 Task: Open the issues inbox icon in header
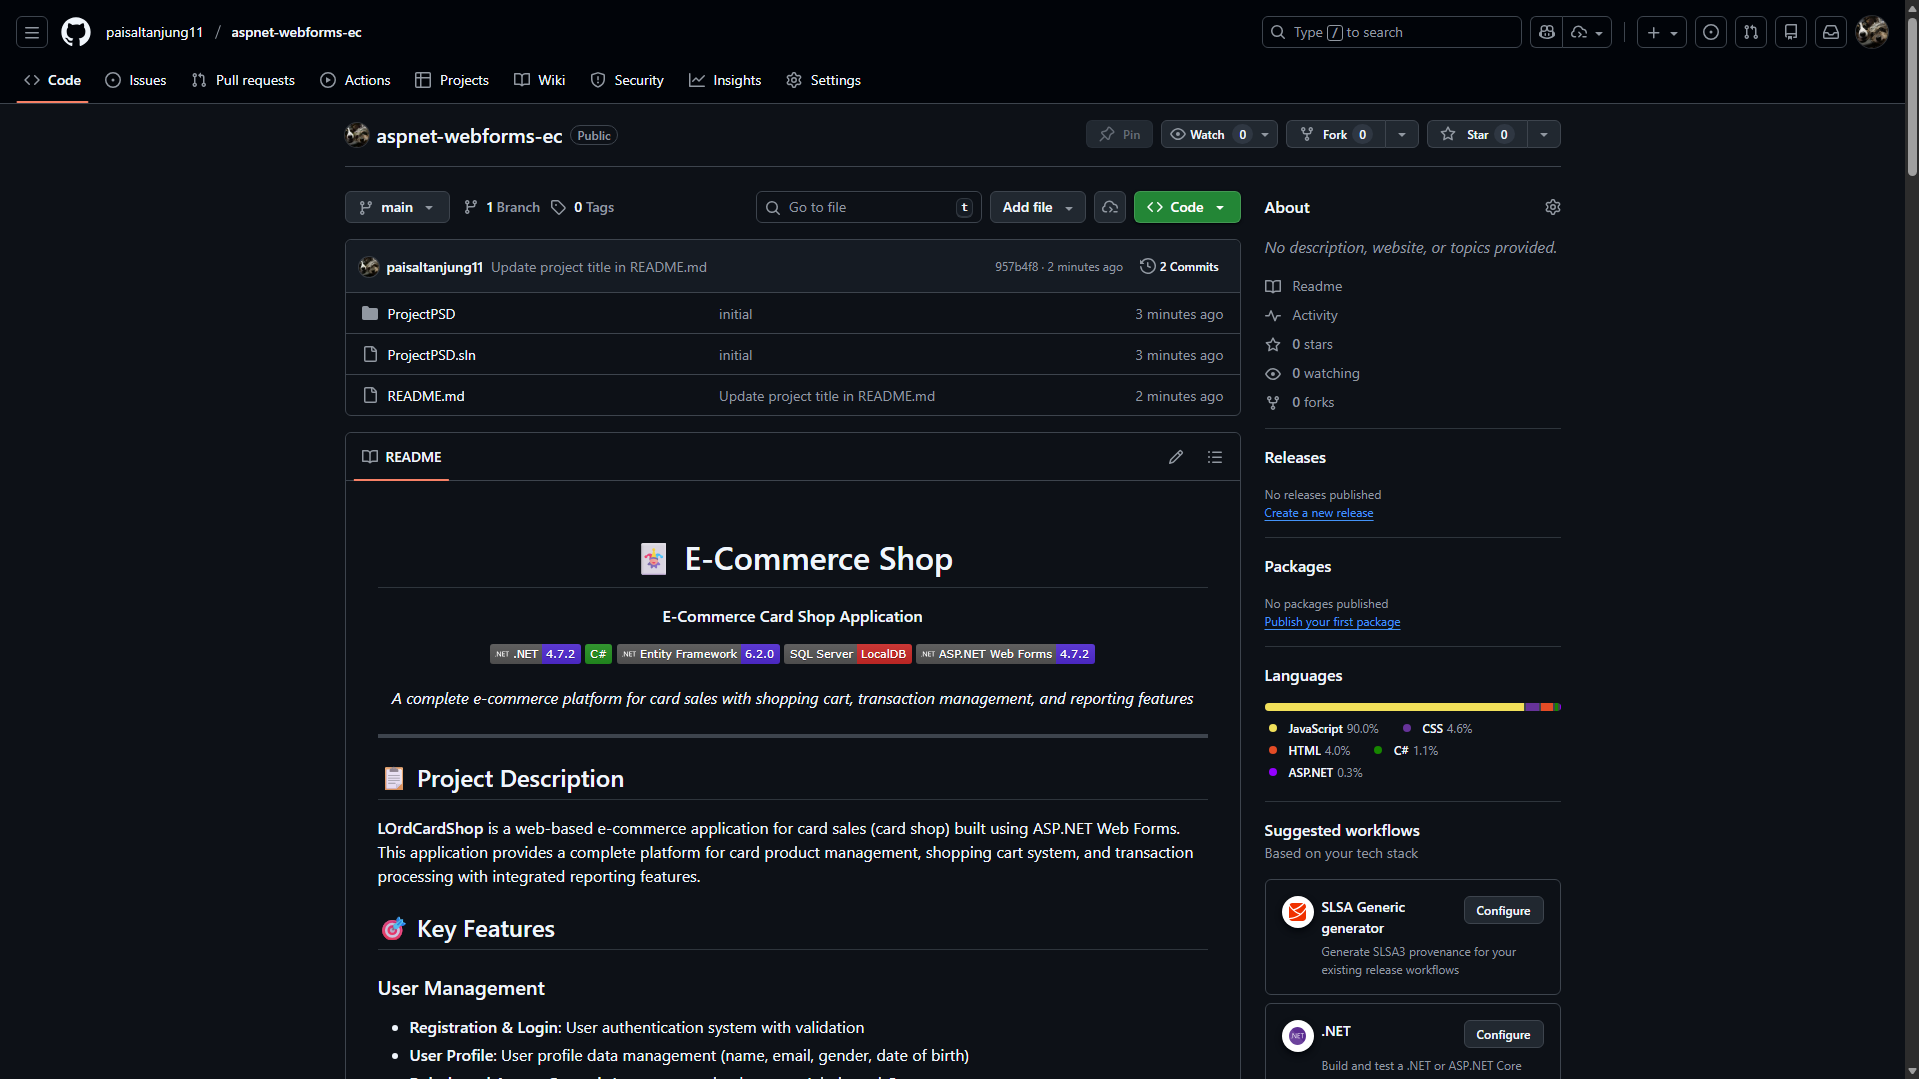[x=1711, y=32]
